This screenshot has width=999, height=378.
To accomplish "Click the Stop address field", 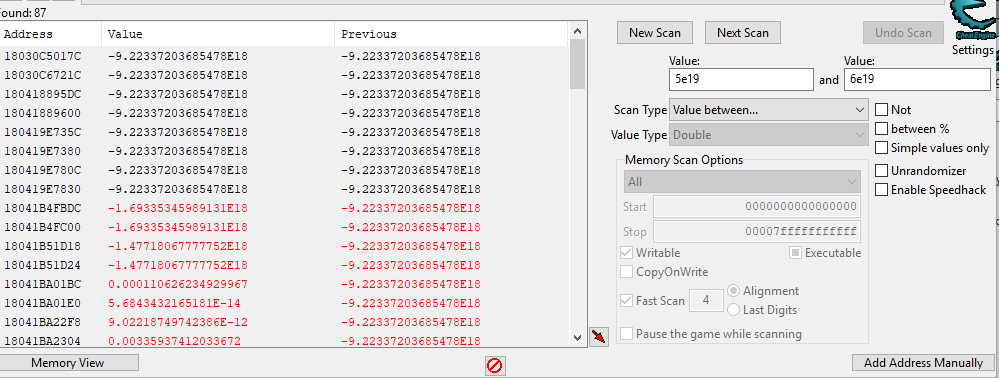I will click(757, 231).
